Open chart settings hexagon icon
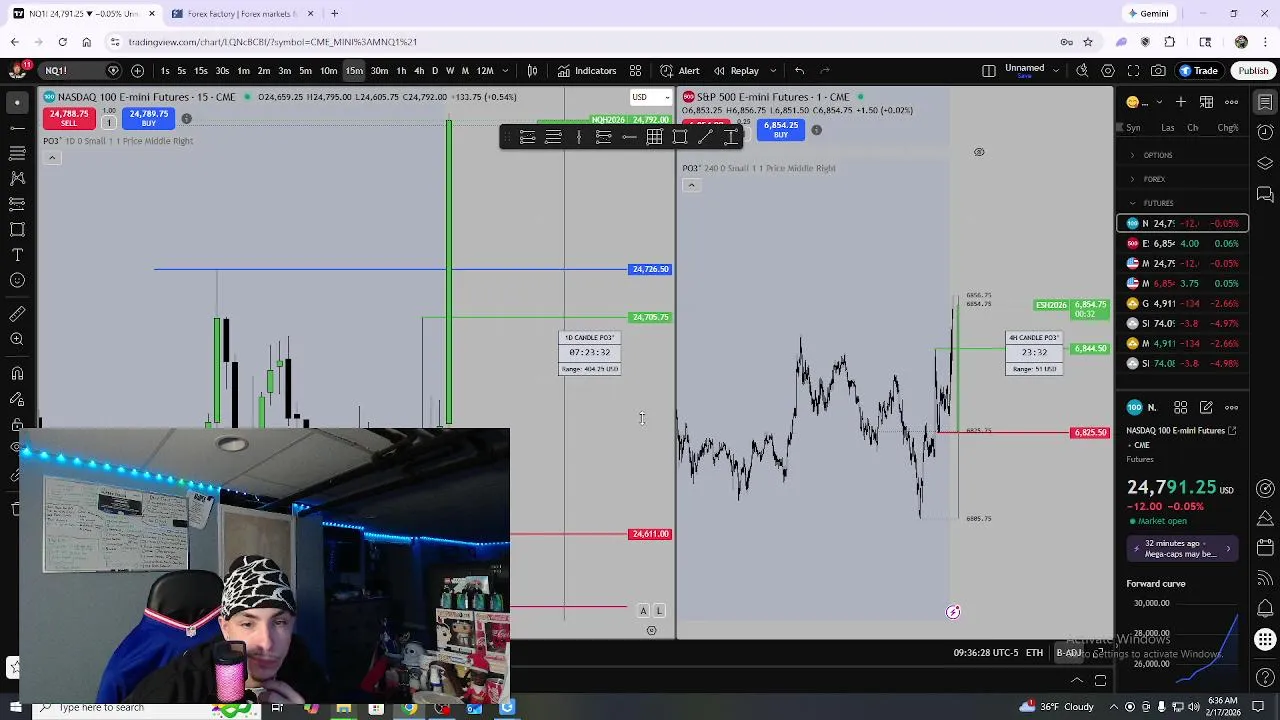Viewport: 1280px width, 720px height. tap(1108, 71)
